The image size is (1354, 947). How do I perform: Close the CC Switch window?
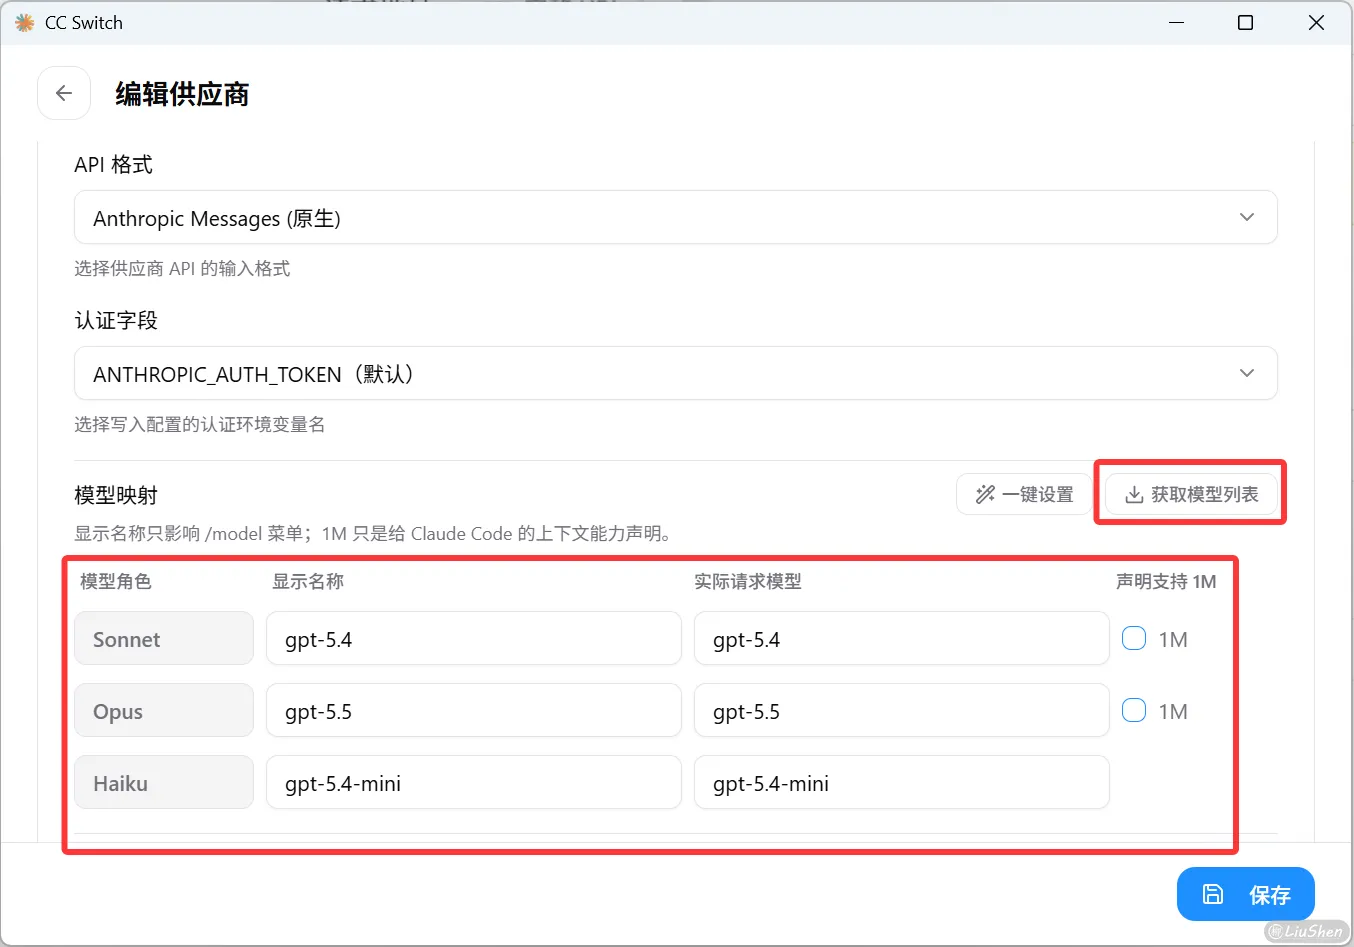point(1316,22)
